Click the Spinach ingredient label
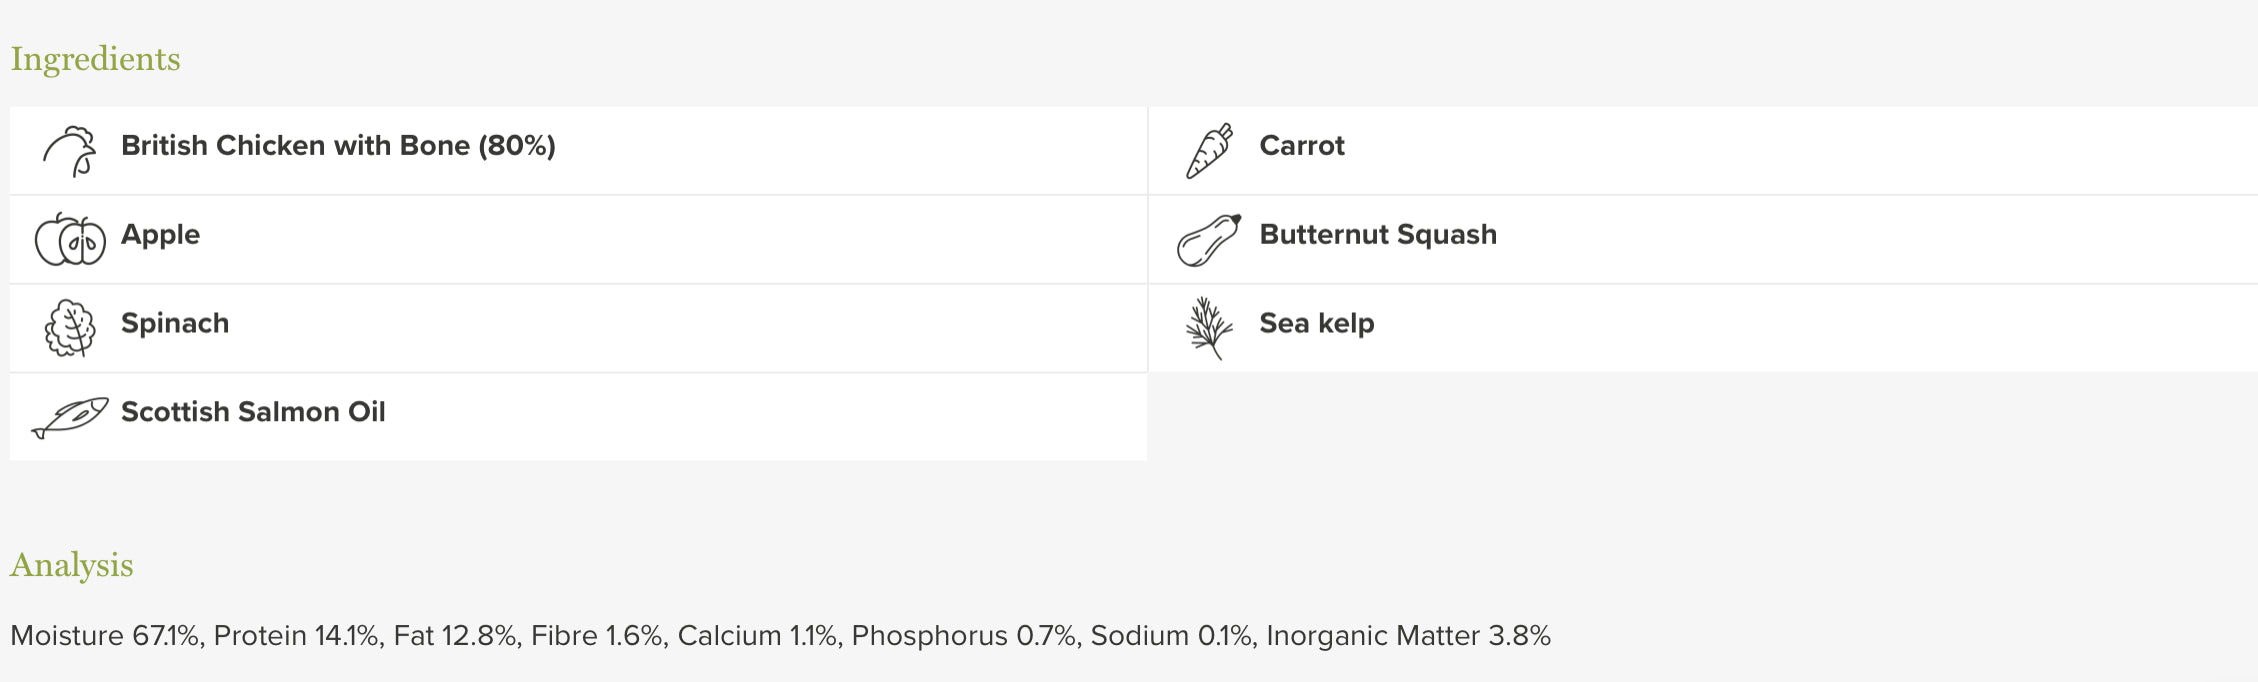Screen dimensions: 2258x682 (175, 324)
